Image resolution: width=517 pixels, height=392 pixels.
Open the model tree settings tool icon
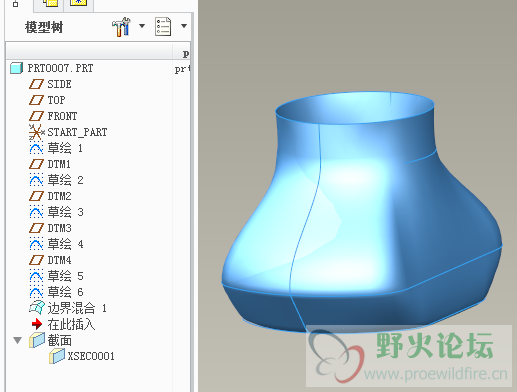[121, 26]
